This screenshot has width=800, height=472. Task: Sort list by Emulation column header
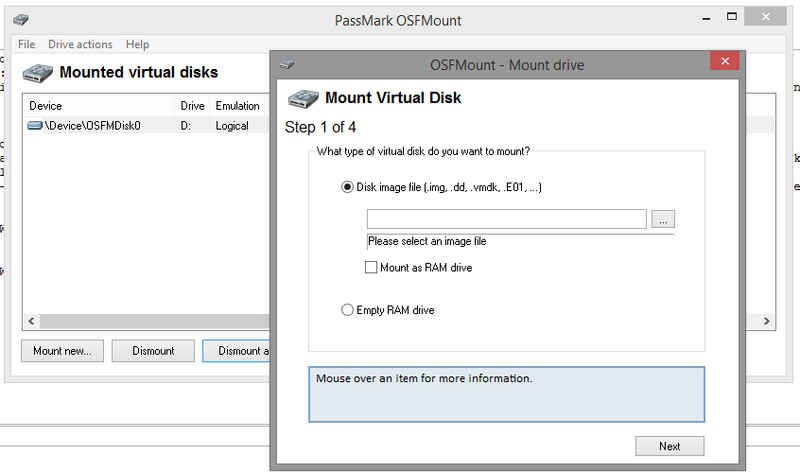tap(237, 105)
